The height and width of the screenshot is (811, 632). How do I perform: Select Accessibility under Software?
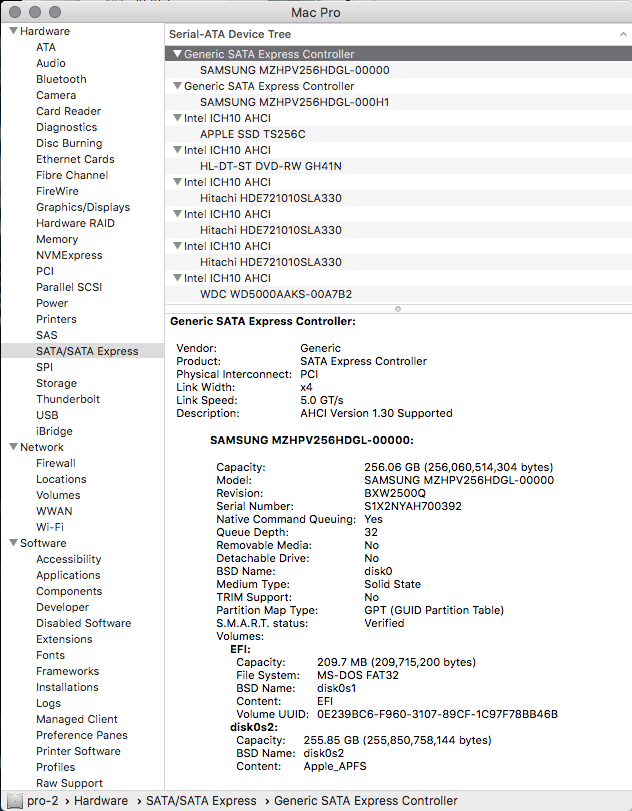68,560
